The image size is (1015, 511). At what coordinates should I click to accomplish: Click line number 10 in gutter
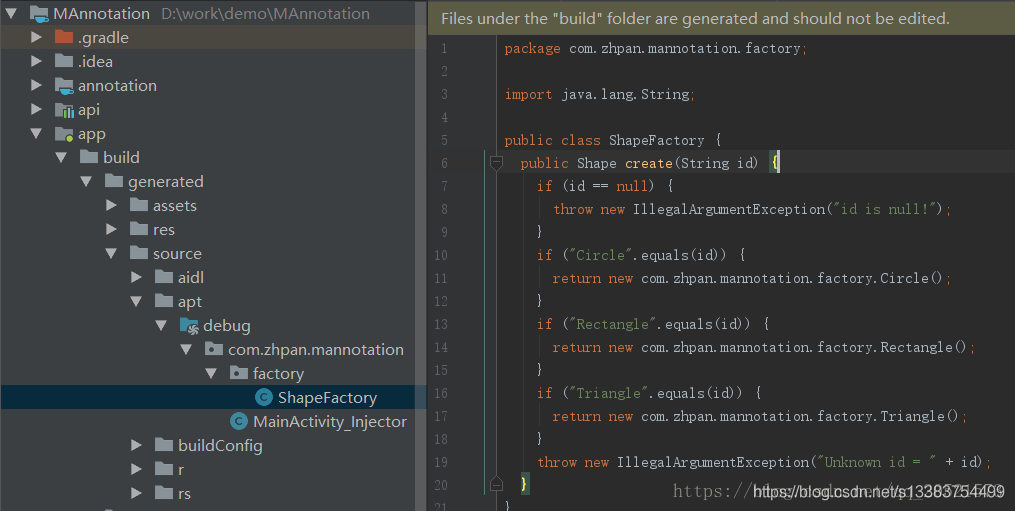pos(441,255)
